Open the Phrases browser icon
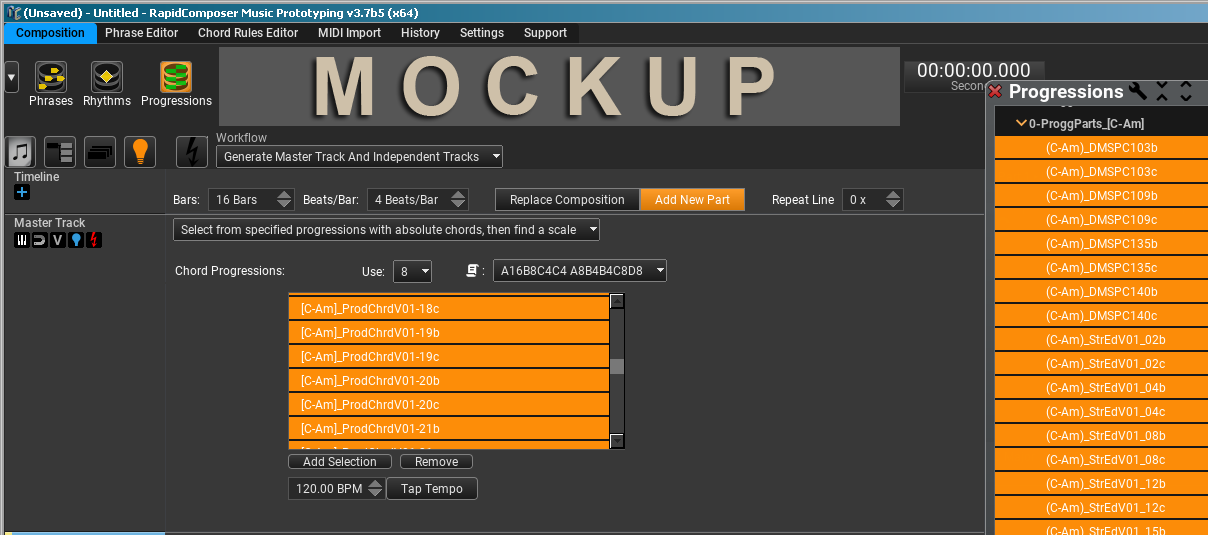The width and height of the screenshot is (1208, 535). point(50,77)
